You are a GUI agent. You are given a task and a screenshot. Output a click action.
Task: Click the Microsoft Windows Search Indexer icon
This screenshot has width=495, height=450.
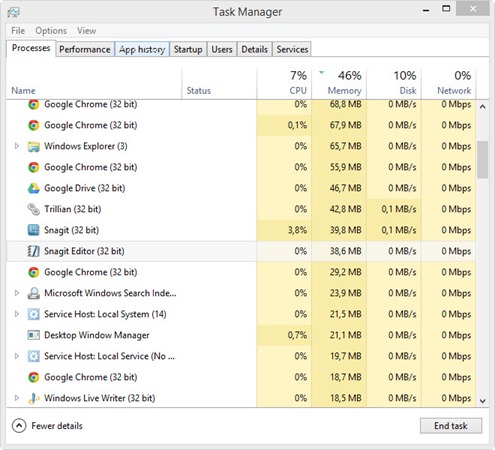point(34,293)
